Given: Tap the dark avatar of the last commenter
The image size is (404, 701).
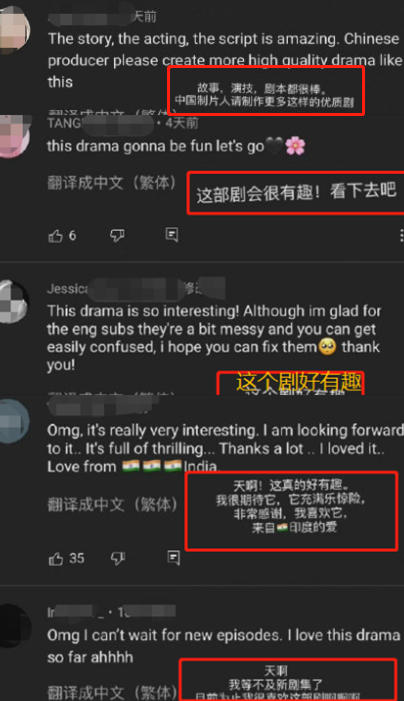Looking at the screenshot, I should [x=14, y=626].
